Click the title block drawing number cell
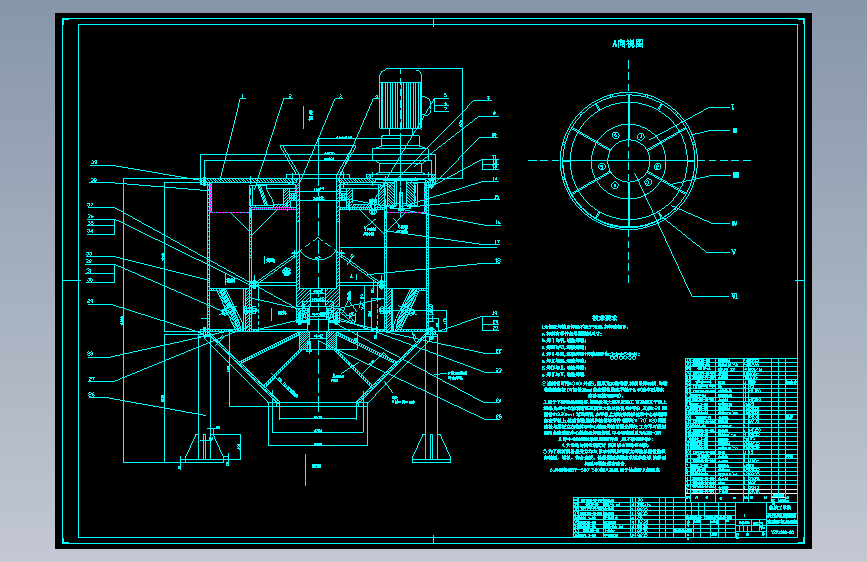The image size is (867, 562). (x=782, y=532)
